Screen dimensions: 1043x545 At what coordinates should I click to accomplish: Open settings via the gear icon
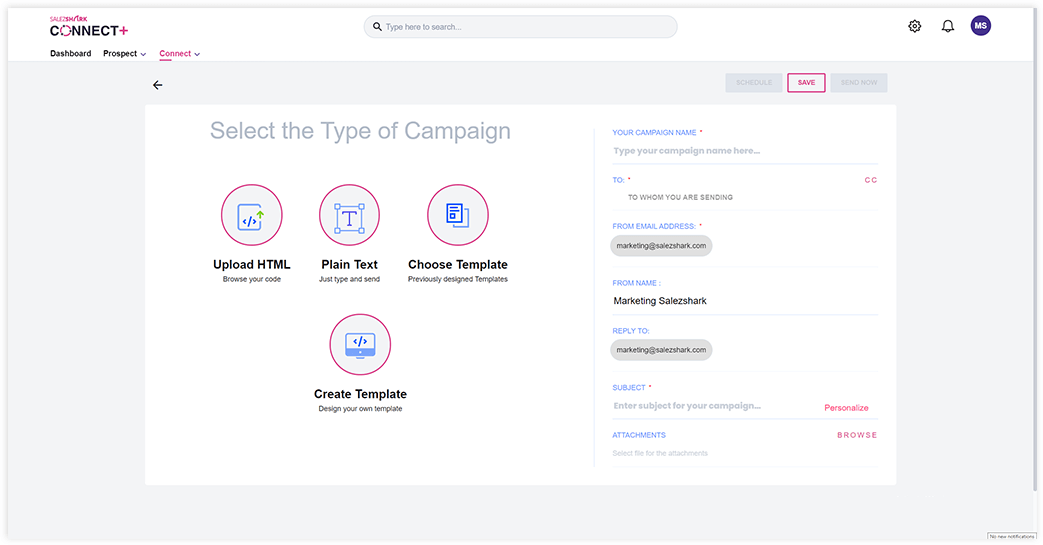(x=914, y=26)
